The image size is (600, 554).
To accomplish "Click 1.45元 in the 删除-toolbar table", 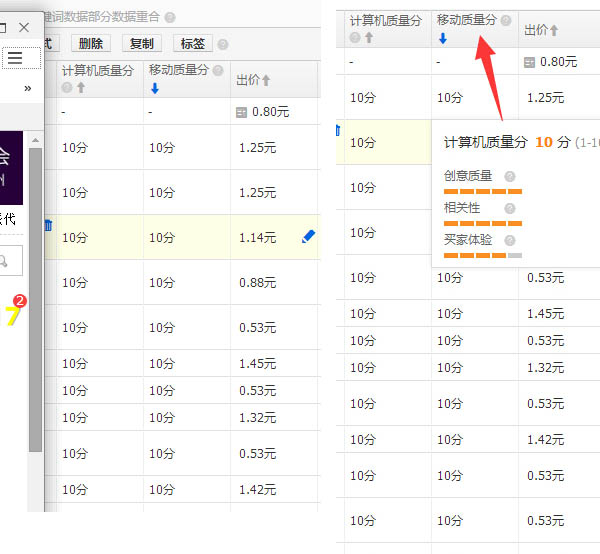I will tap(258, 363).
